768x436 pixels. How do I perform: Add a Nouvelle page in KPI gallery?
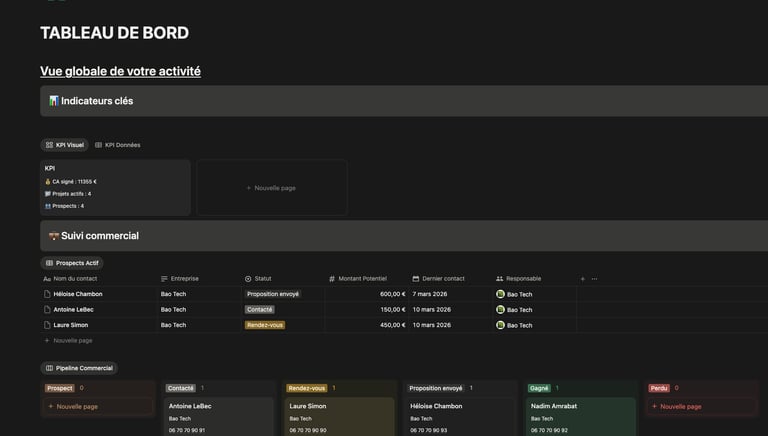point(272,188)
